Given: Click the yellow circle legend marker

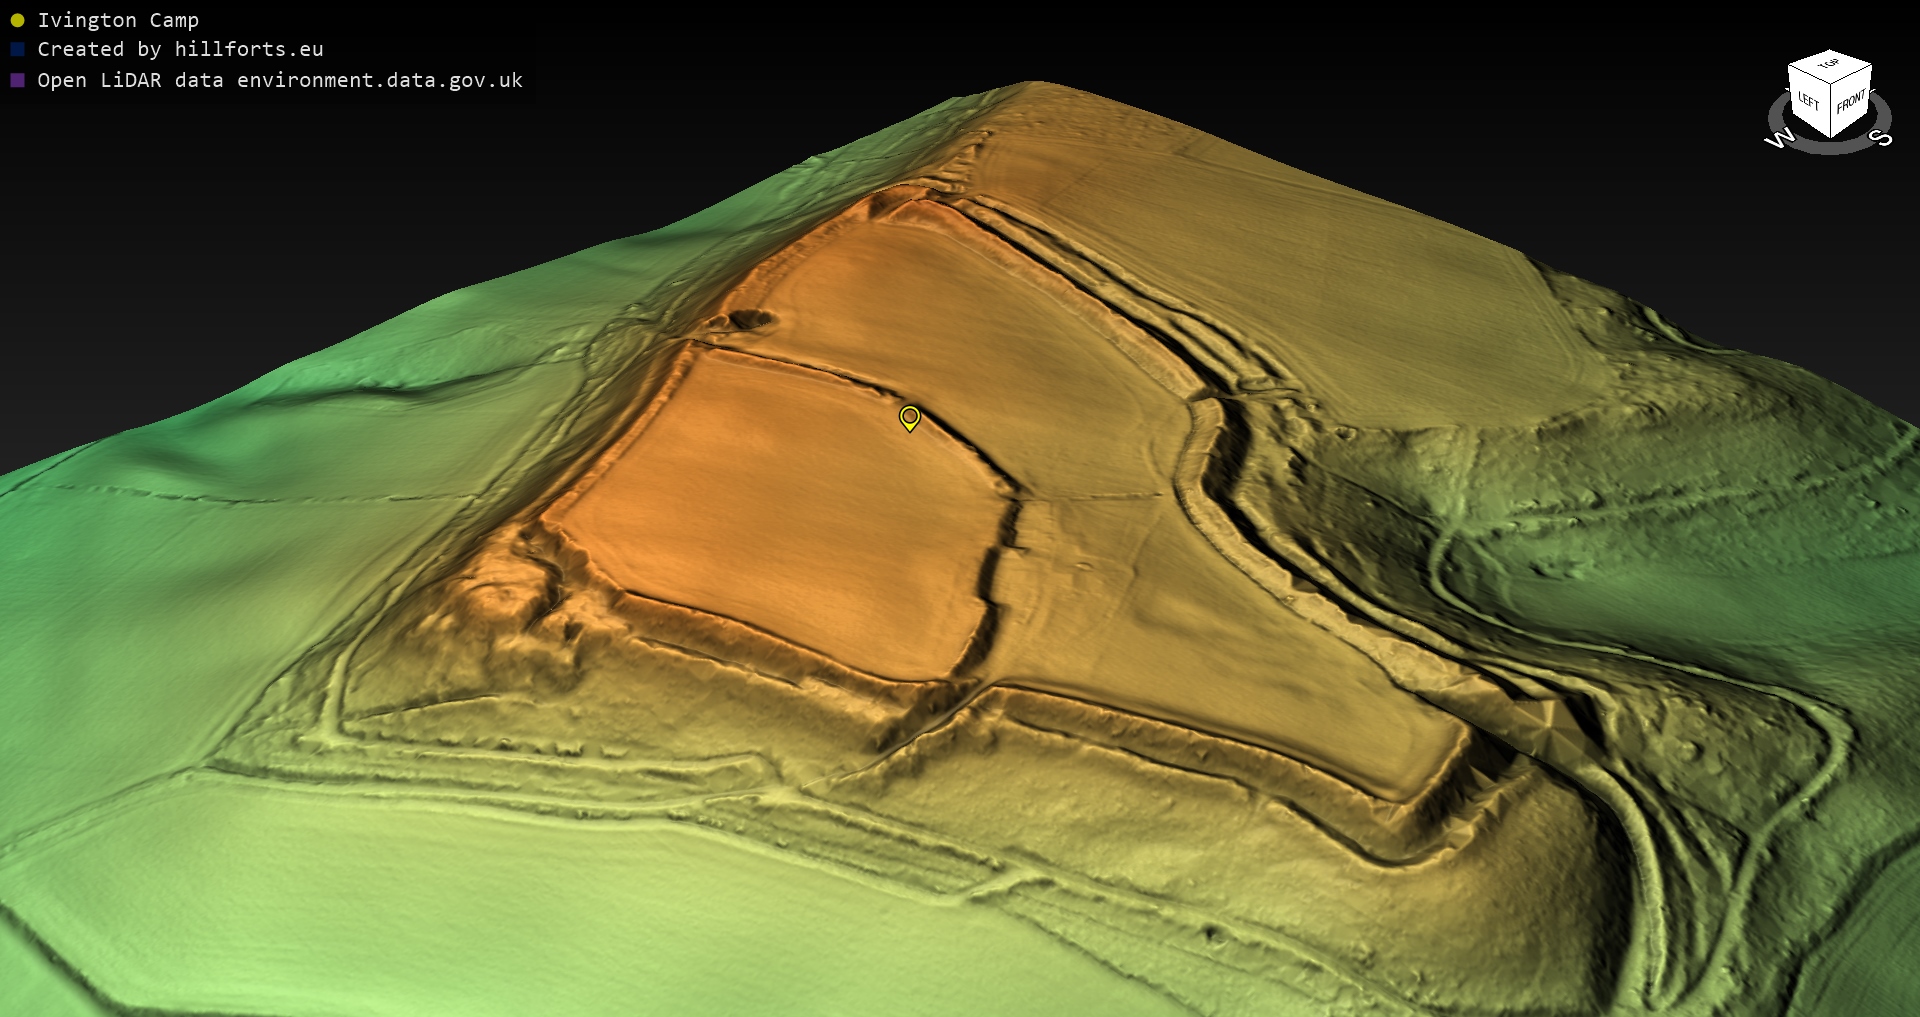Looking at the screenshot, I should [x=17, y=20].
